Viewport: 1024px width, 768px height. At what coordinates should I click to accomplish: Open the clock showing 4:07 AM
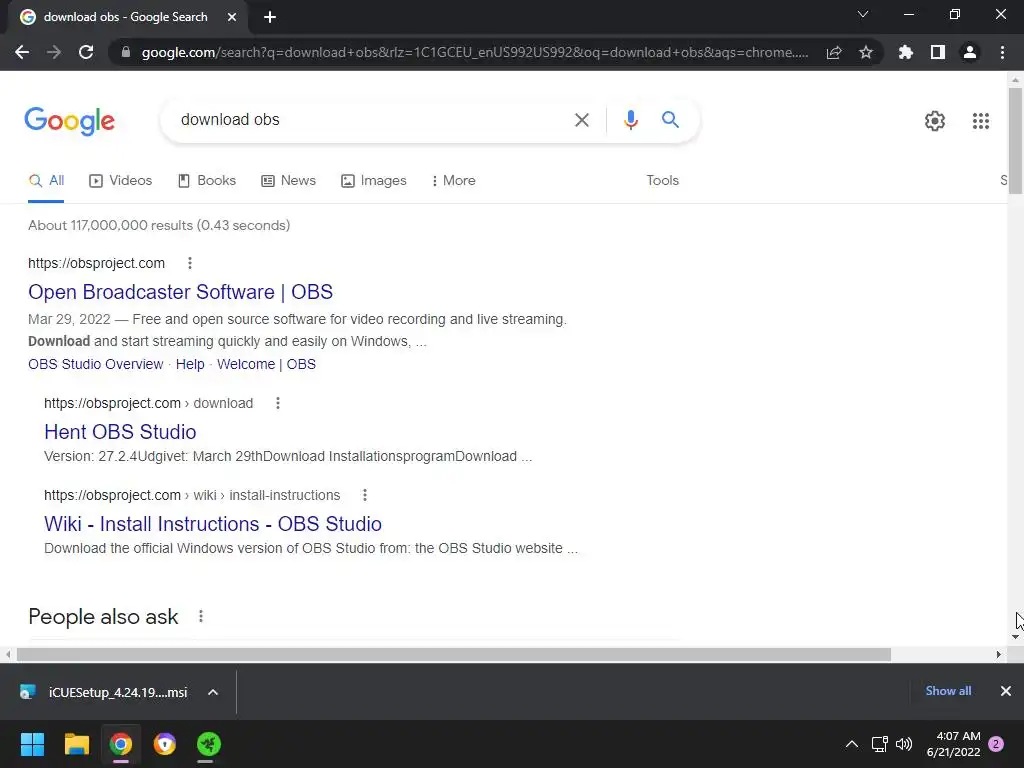[x=953, y=744]
